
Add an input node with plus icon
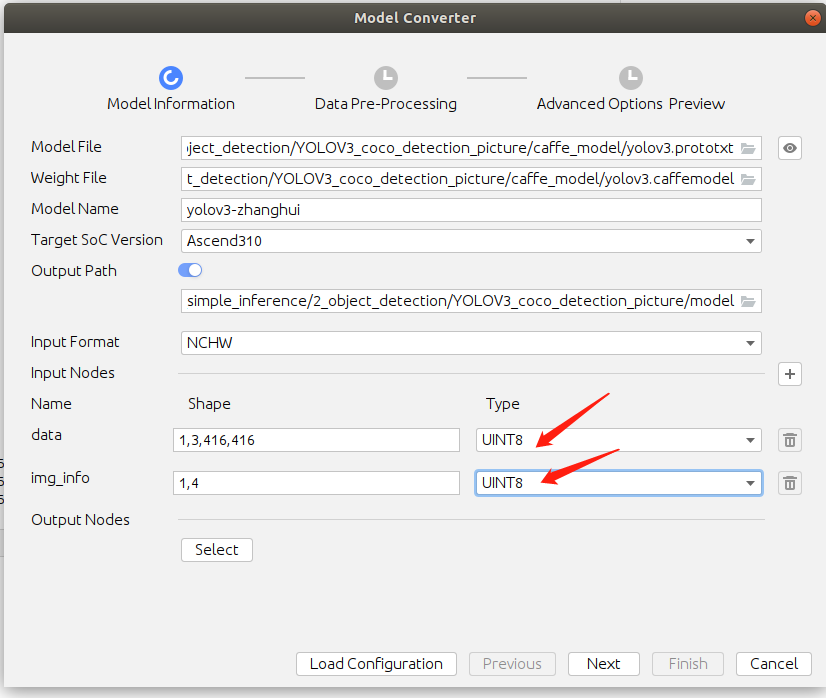coord(790,374)
